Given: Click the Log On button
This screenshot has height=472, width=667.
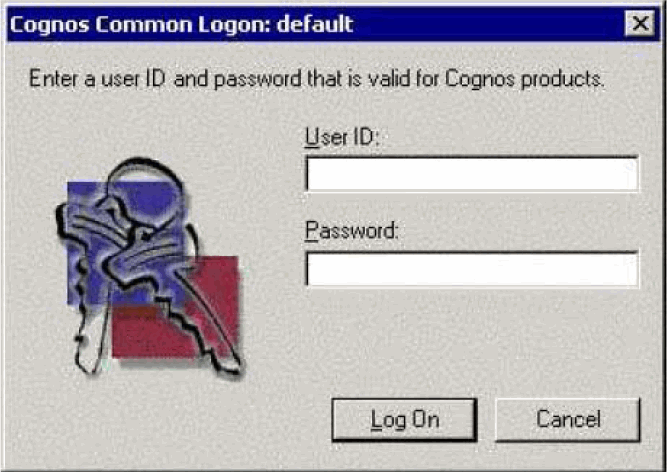Looking at the screenshot, I should (x=404, y=420).
